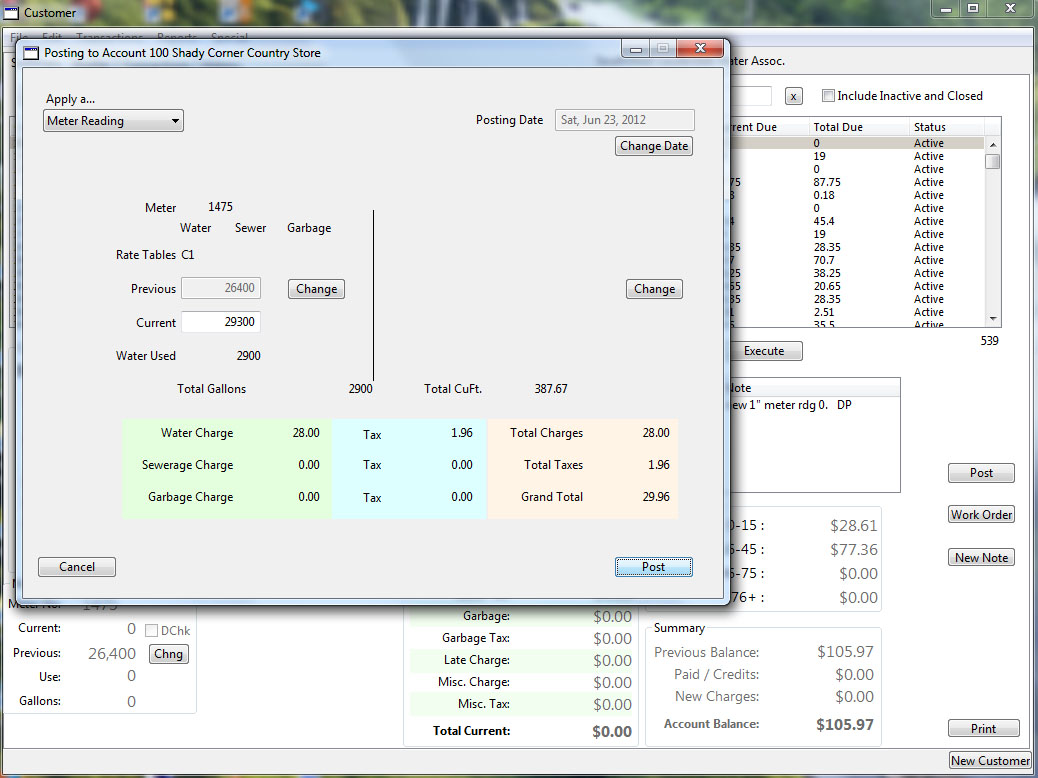Cancel the meter reading posting
This screenshot has width=1038, height=778.
coord(77,567)
